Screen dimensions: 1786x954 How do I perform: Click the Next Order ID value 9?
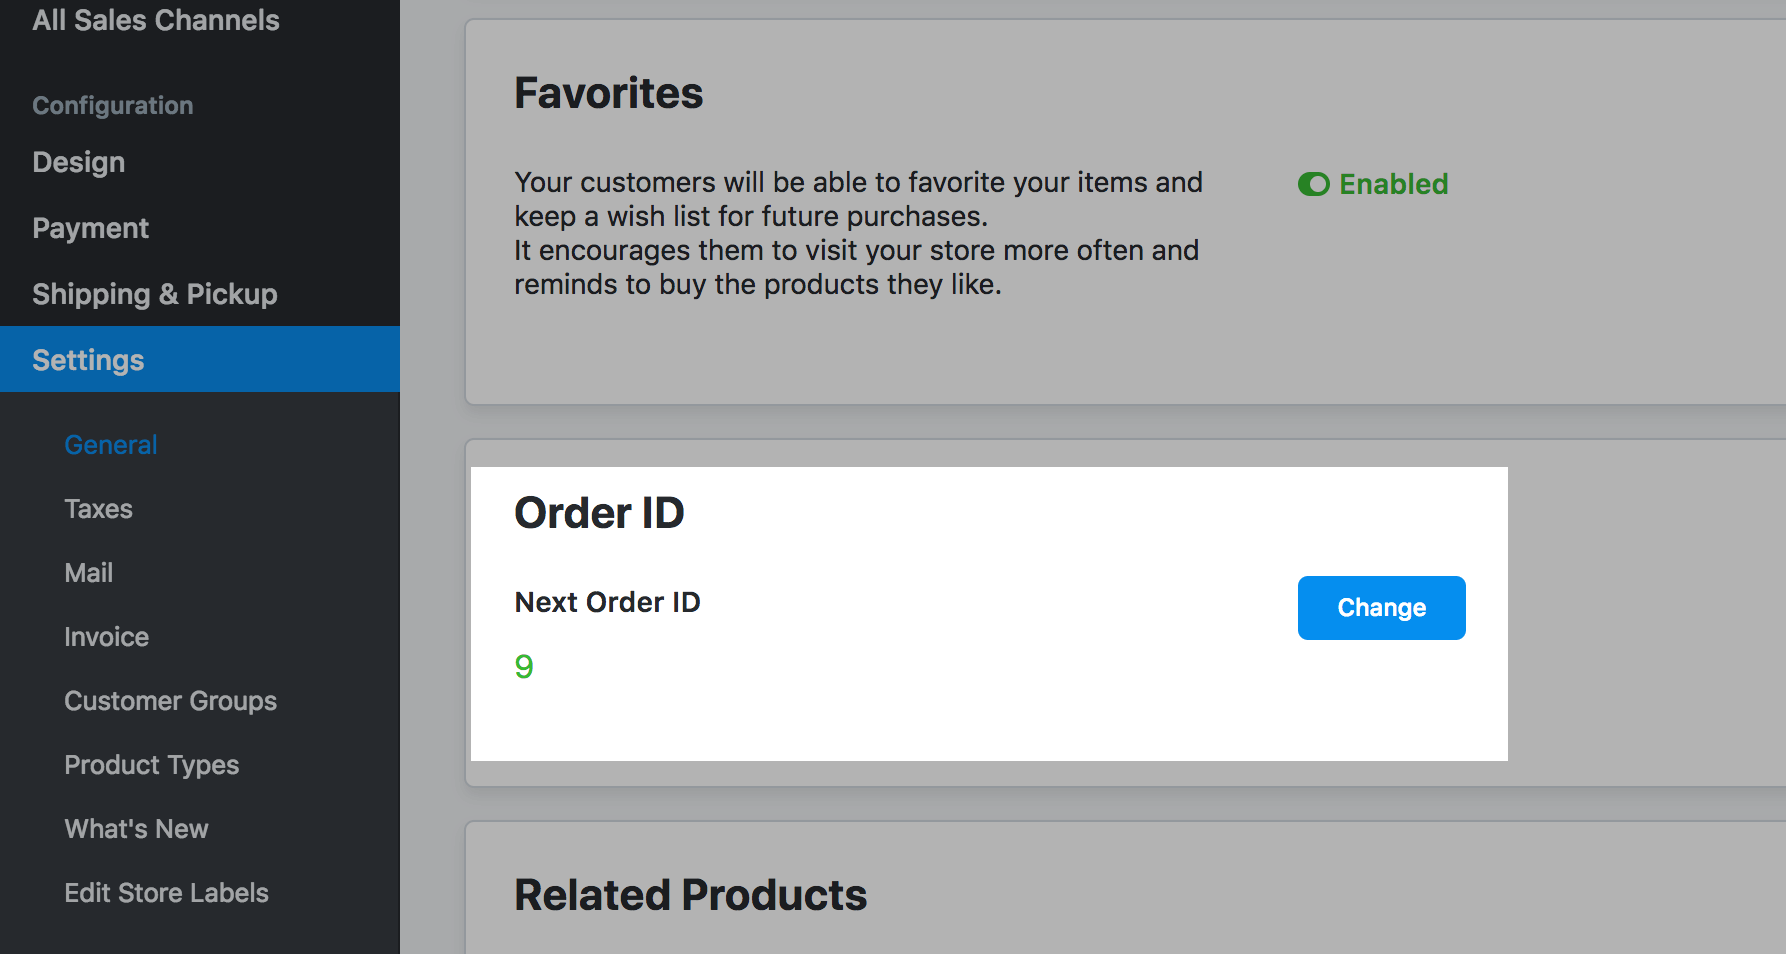(524, 667)
